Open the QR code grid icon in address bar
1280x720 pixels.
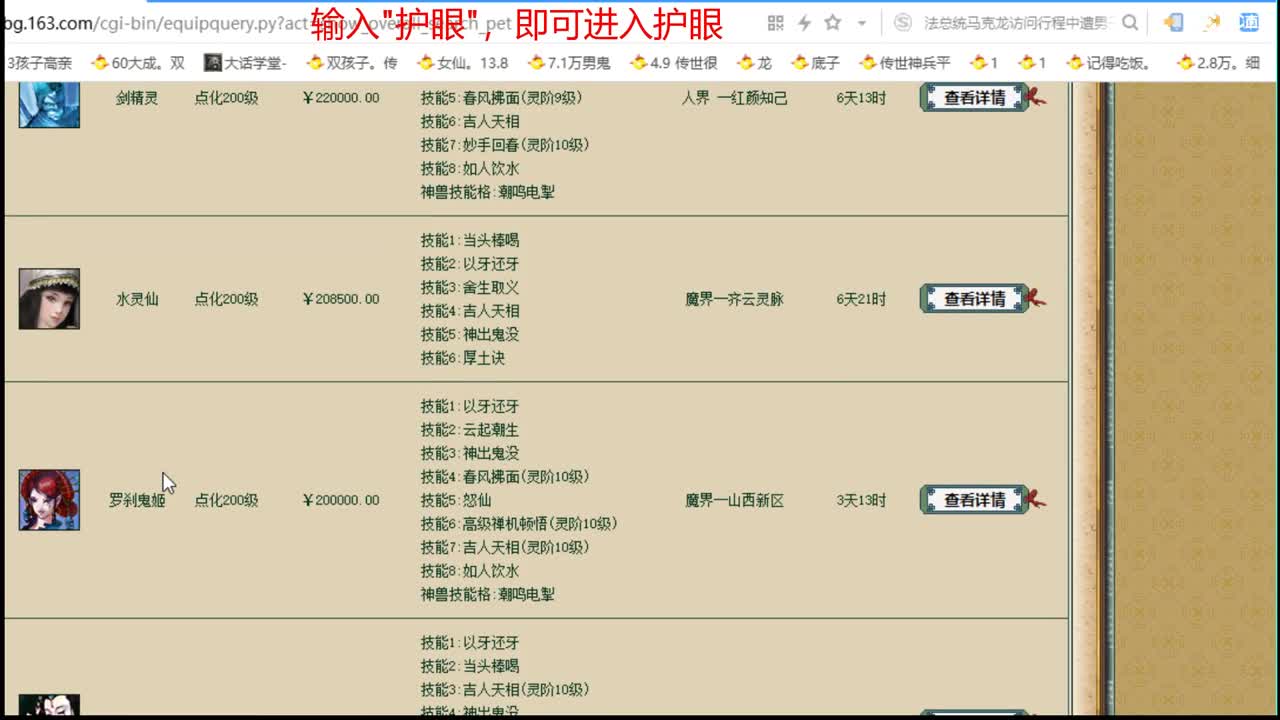tap(776, 22)
